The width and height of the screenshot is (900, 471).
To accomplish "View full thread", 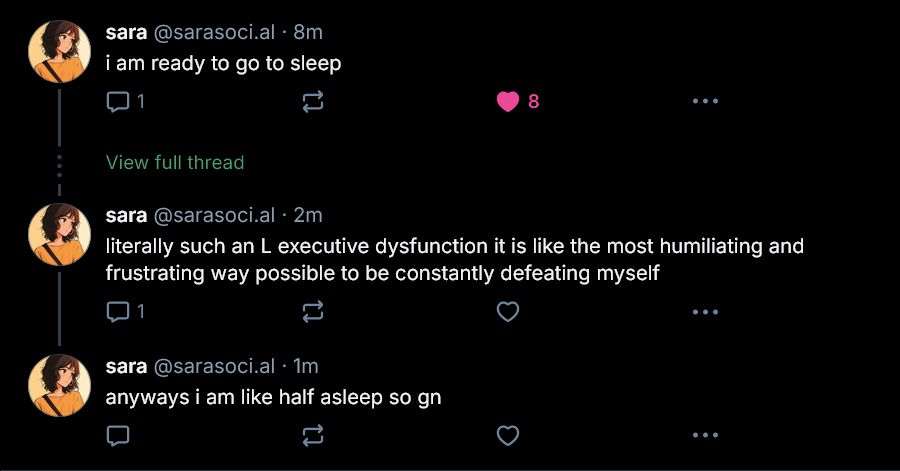I will pyautogui.click(x=175, y=162).
